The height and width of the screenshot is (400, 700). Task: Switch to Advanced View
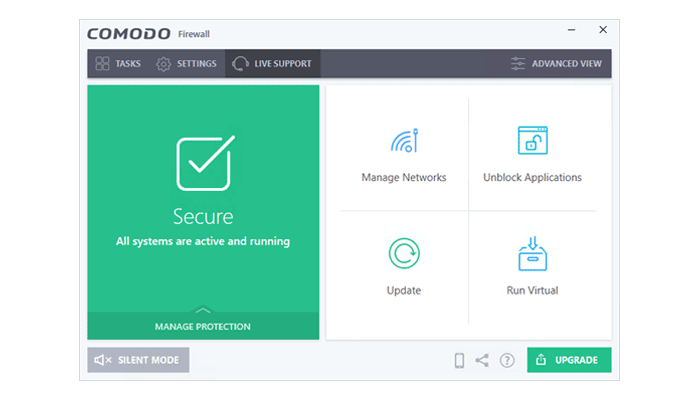pos(556,64)
